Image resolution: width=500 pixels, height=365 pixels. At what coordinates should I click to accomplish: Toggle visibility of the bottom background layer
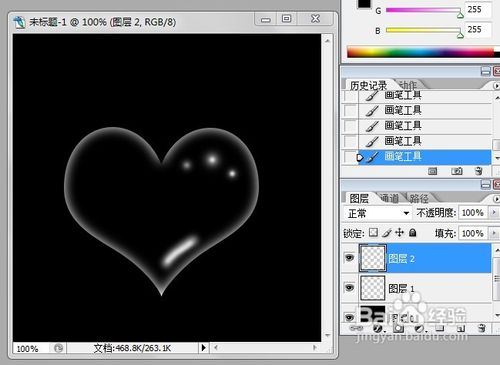(349, 317)
